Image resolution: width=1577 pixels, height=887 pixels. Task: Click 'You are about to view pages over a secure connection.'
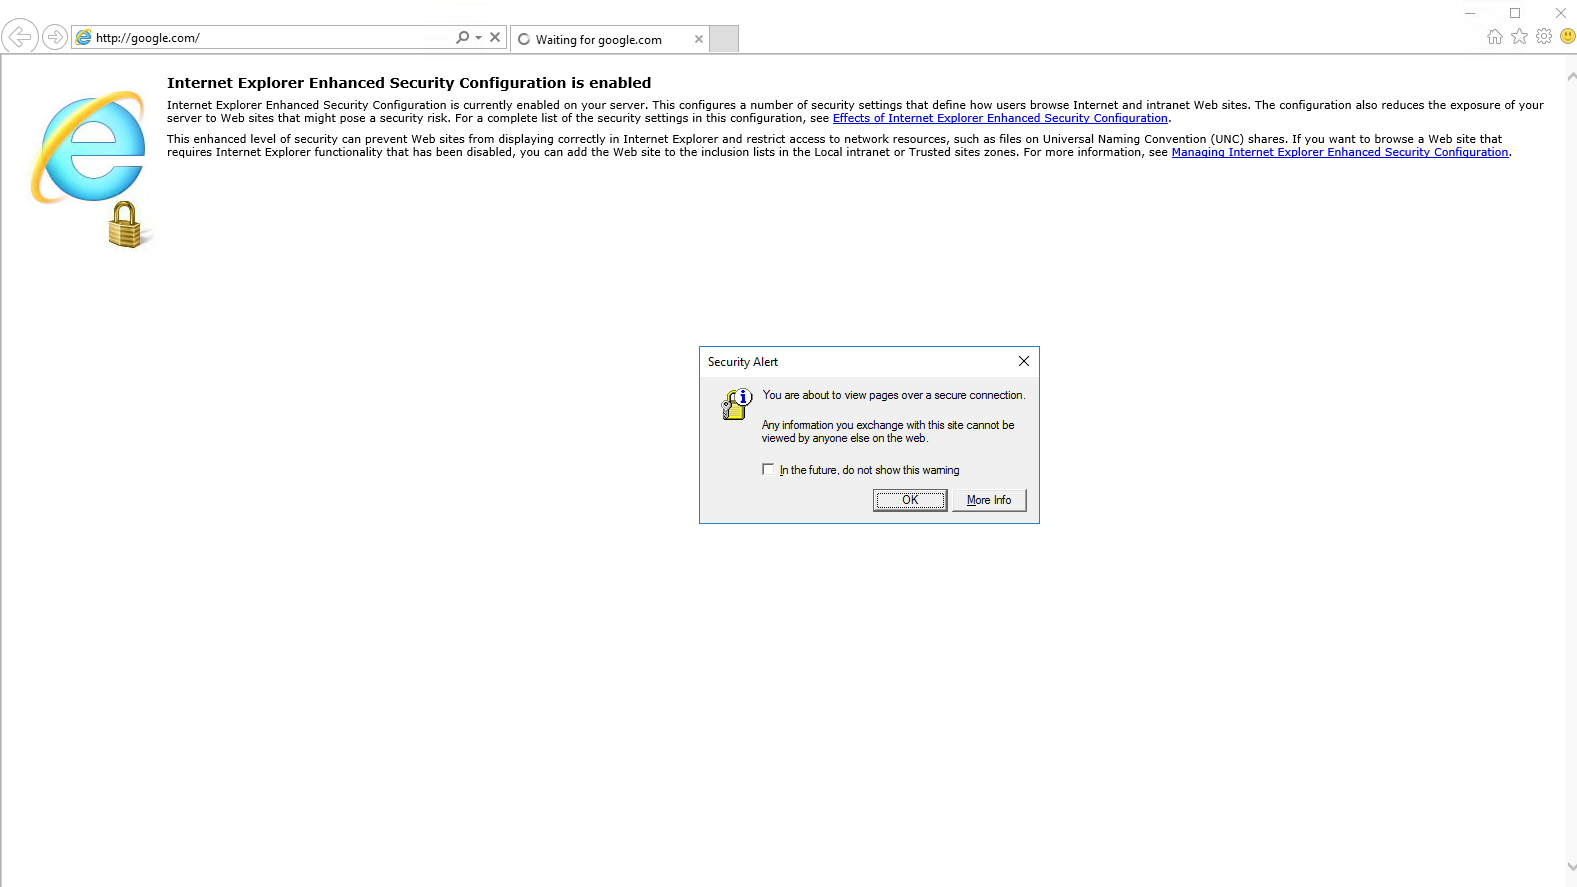pyautogui.click(x=894, y=395)
